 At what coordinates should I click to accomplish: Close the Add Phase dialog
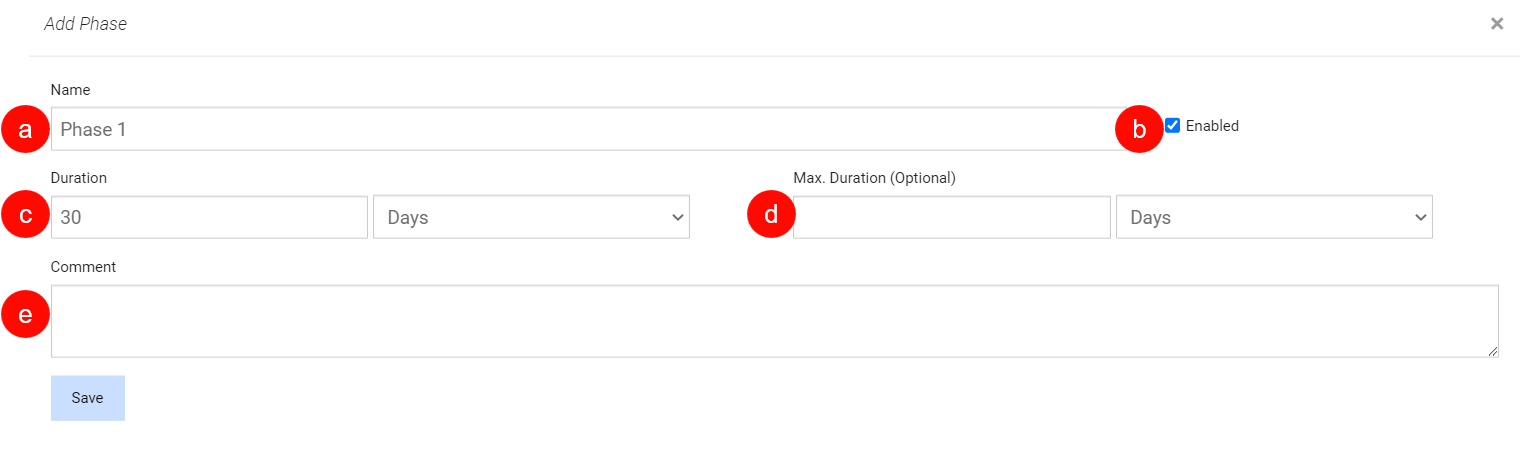(x=1496, y=24)
